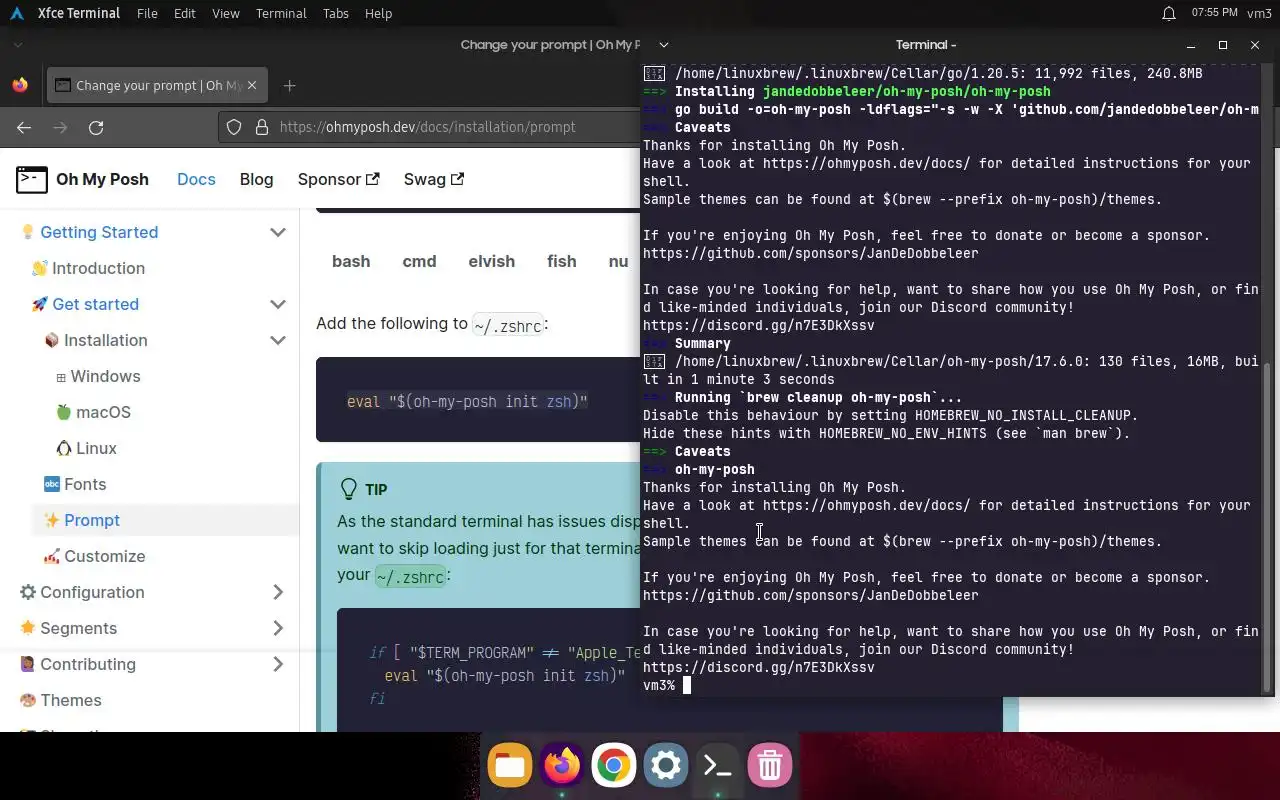The image size is (1280, 800).
Task: Open a new Firefox tab
Action: click(x=289, y=85)
